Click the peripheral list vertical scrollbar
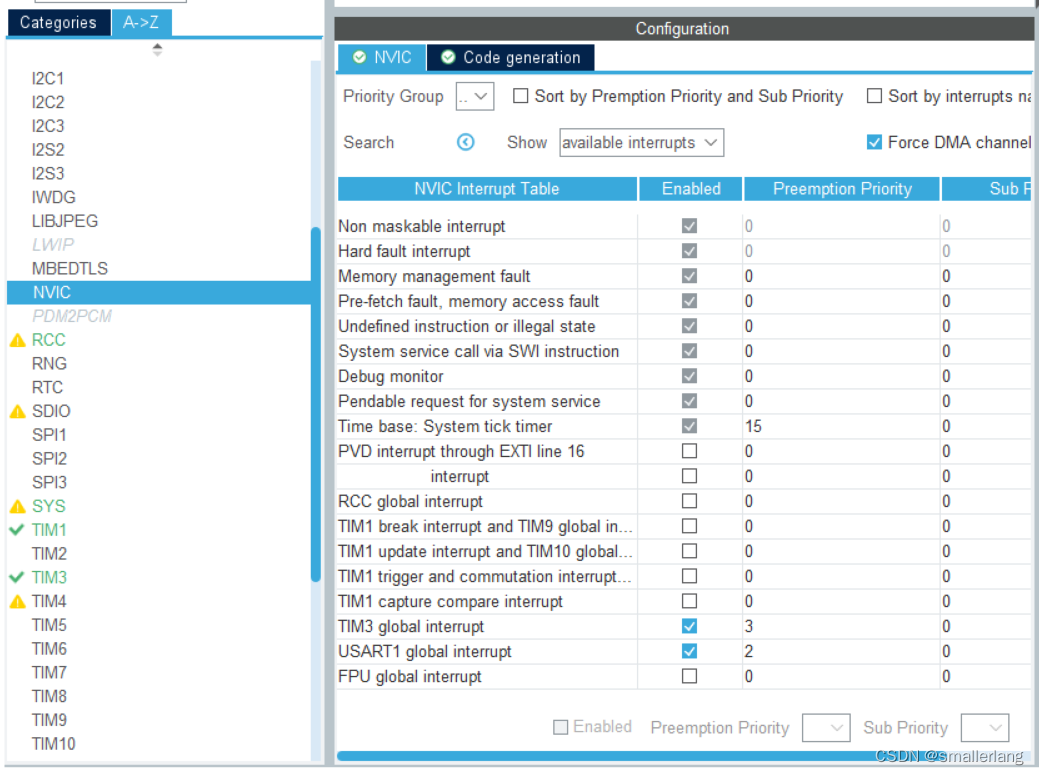The height and width of the screenshot is (775, 1039). 315,405
